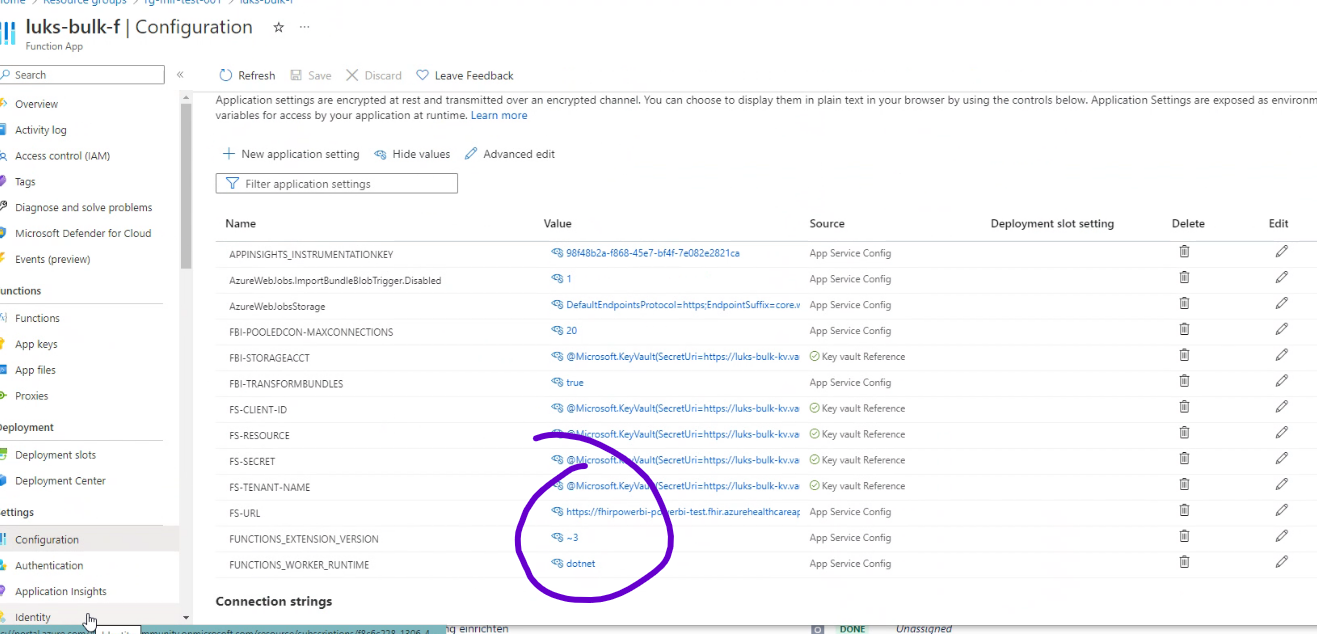This screenshot has height=634, width=1317.
Task: Toggle Hide values for application settings
Action: click(x=412, y=154)
